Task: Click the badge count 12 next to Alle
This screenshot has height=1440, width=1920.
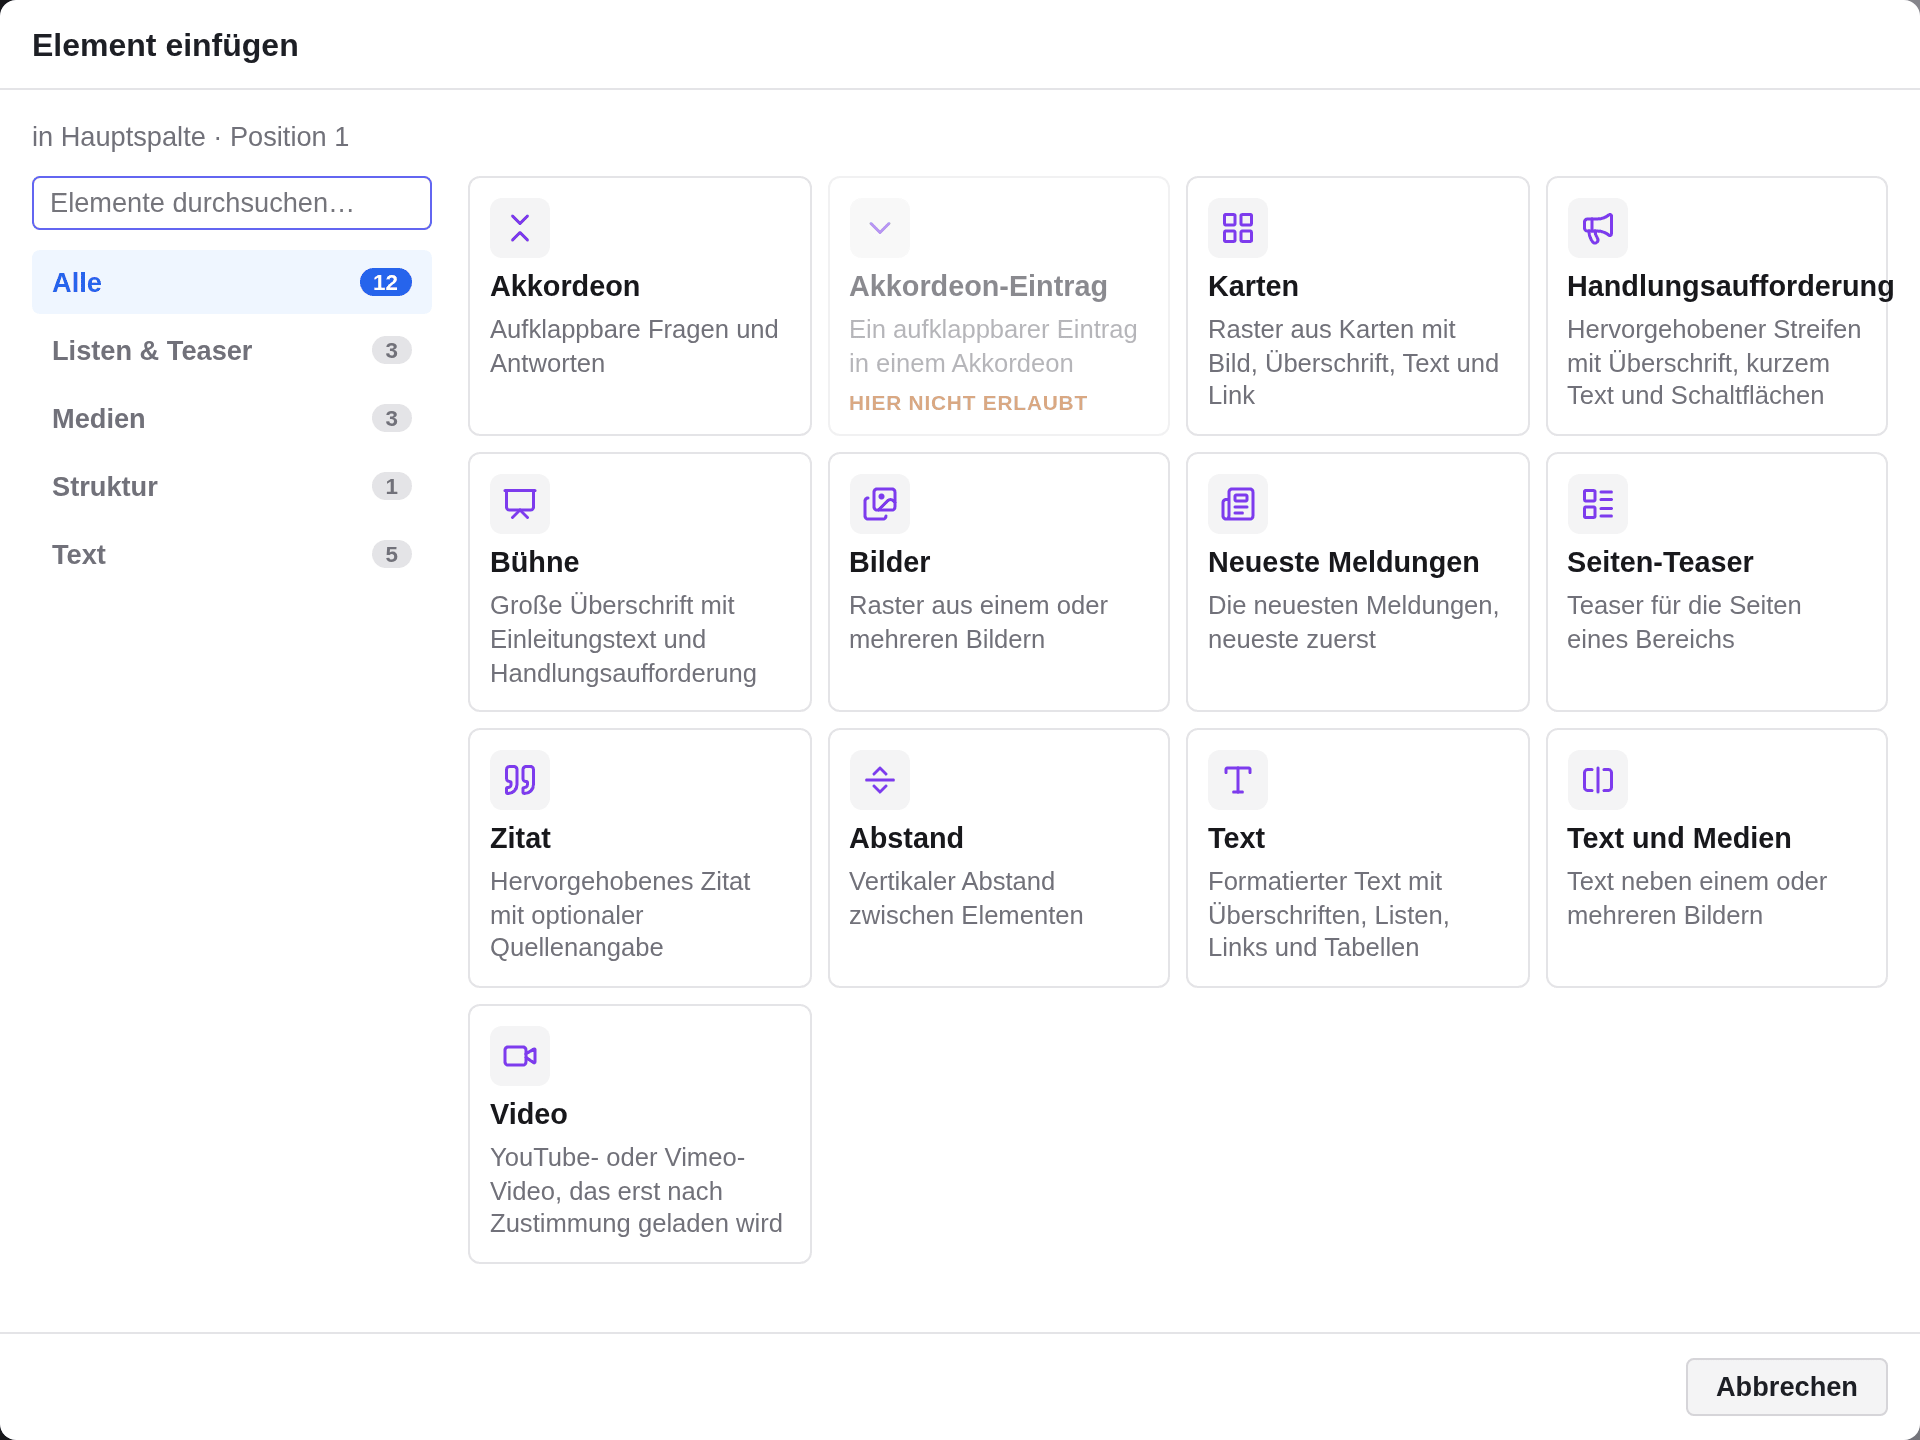Action: (x=386, y=283)
